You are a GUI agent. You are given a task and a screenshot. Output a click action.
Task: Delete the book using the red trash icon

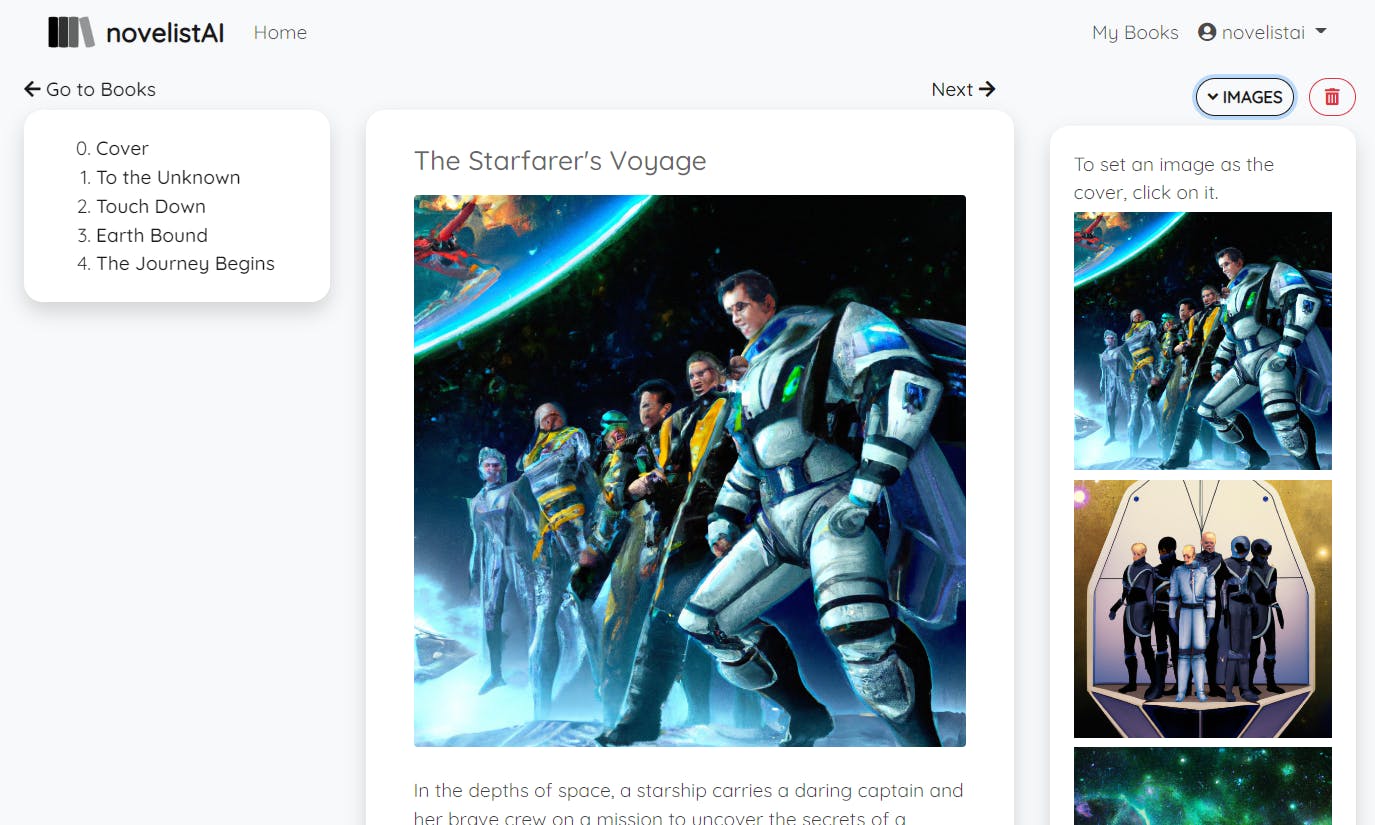tap(1332, 97)
